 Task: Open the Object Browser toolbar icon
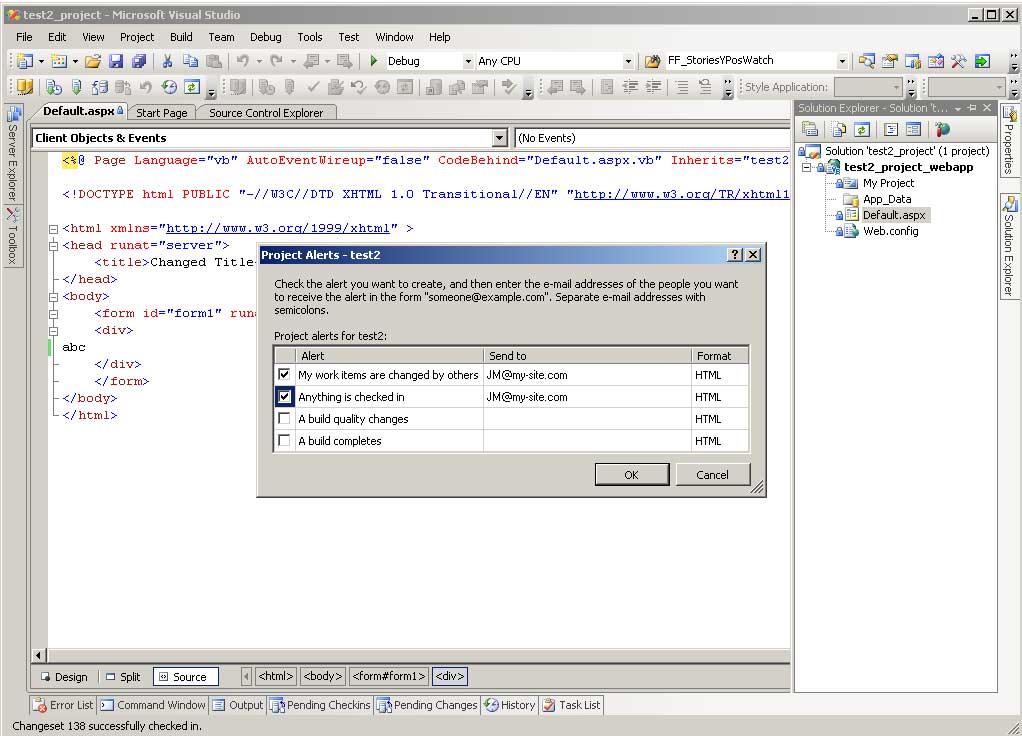tap(935, 61)
